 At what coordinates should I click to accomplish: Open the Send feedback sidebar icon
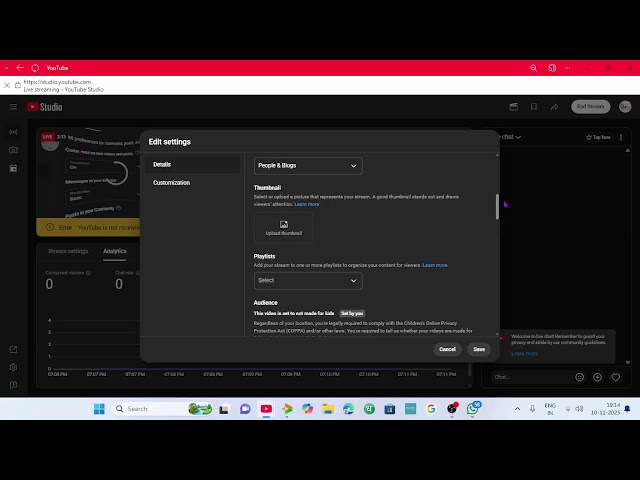click(x=13, y=385)
